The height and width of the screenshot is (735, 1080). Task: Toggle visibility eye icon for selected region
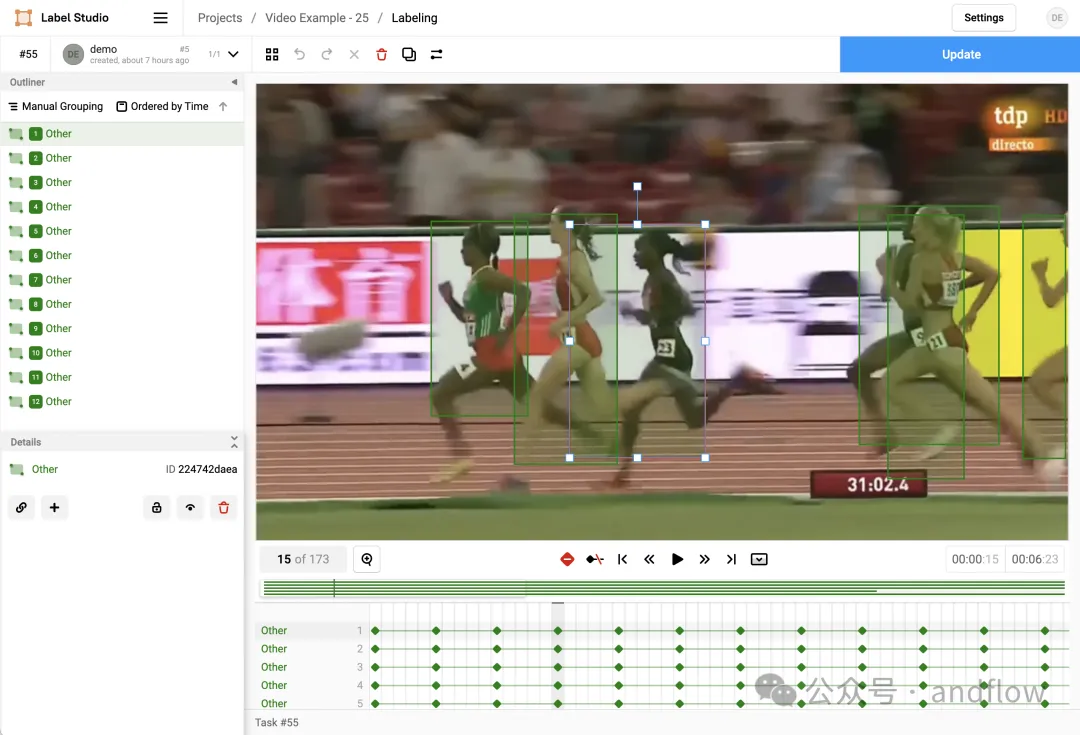pyautogui.click(x=190, y=508)
